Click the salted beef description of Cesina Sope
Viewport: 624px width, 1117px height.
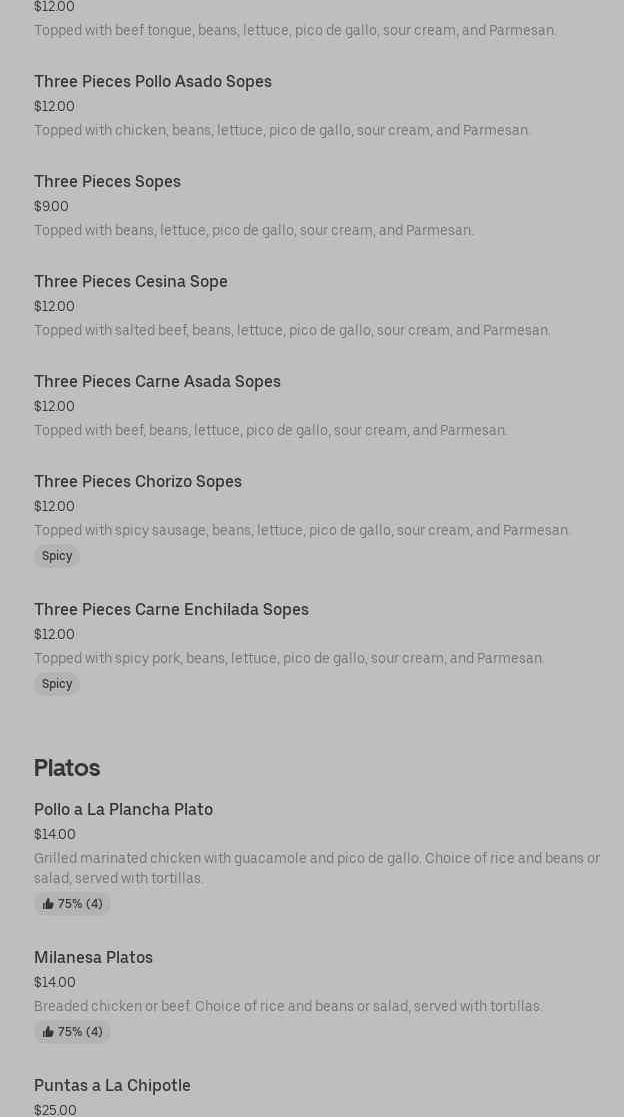[x=292, y=331]
